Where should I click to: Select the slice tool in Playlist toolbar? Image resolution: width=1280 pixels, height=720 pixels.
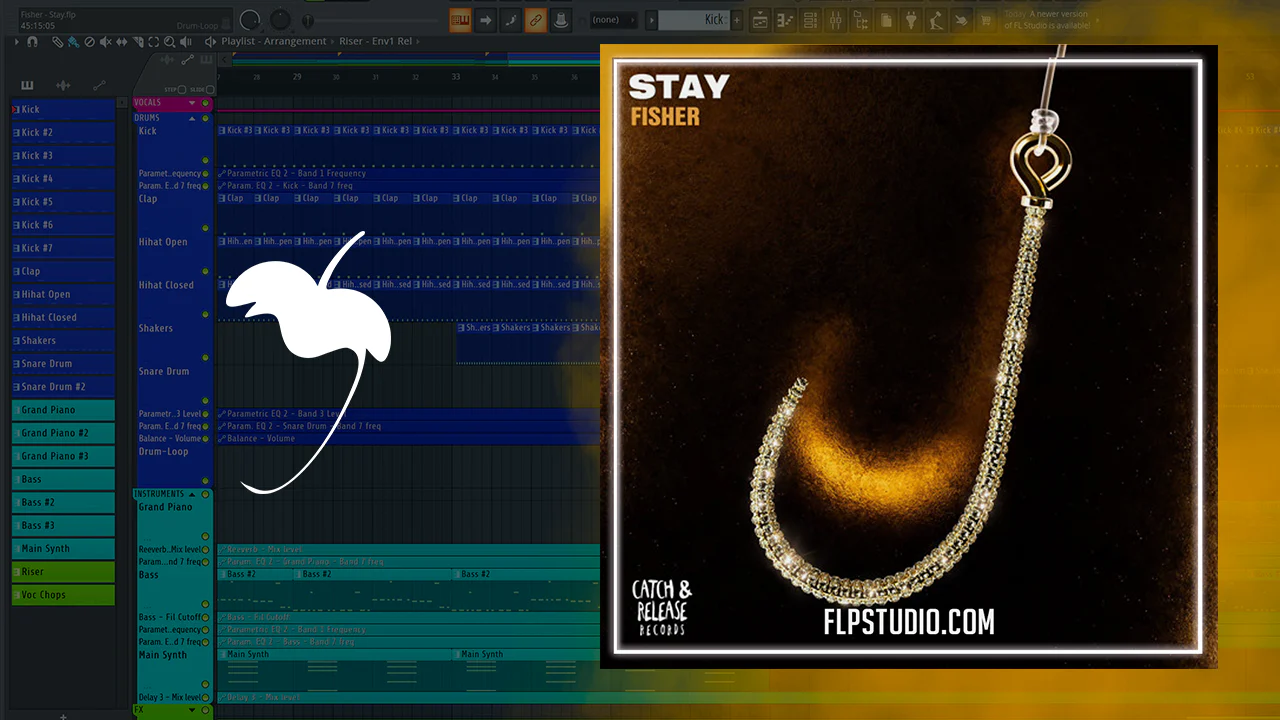click(137, 42)
